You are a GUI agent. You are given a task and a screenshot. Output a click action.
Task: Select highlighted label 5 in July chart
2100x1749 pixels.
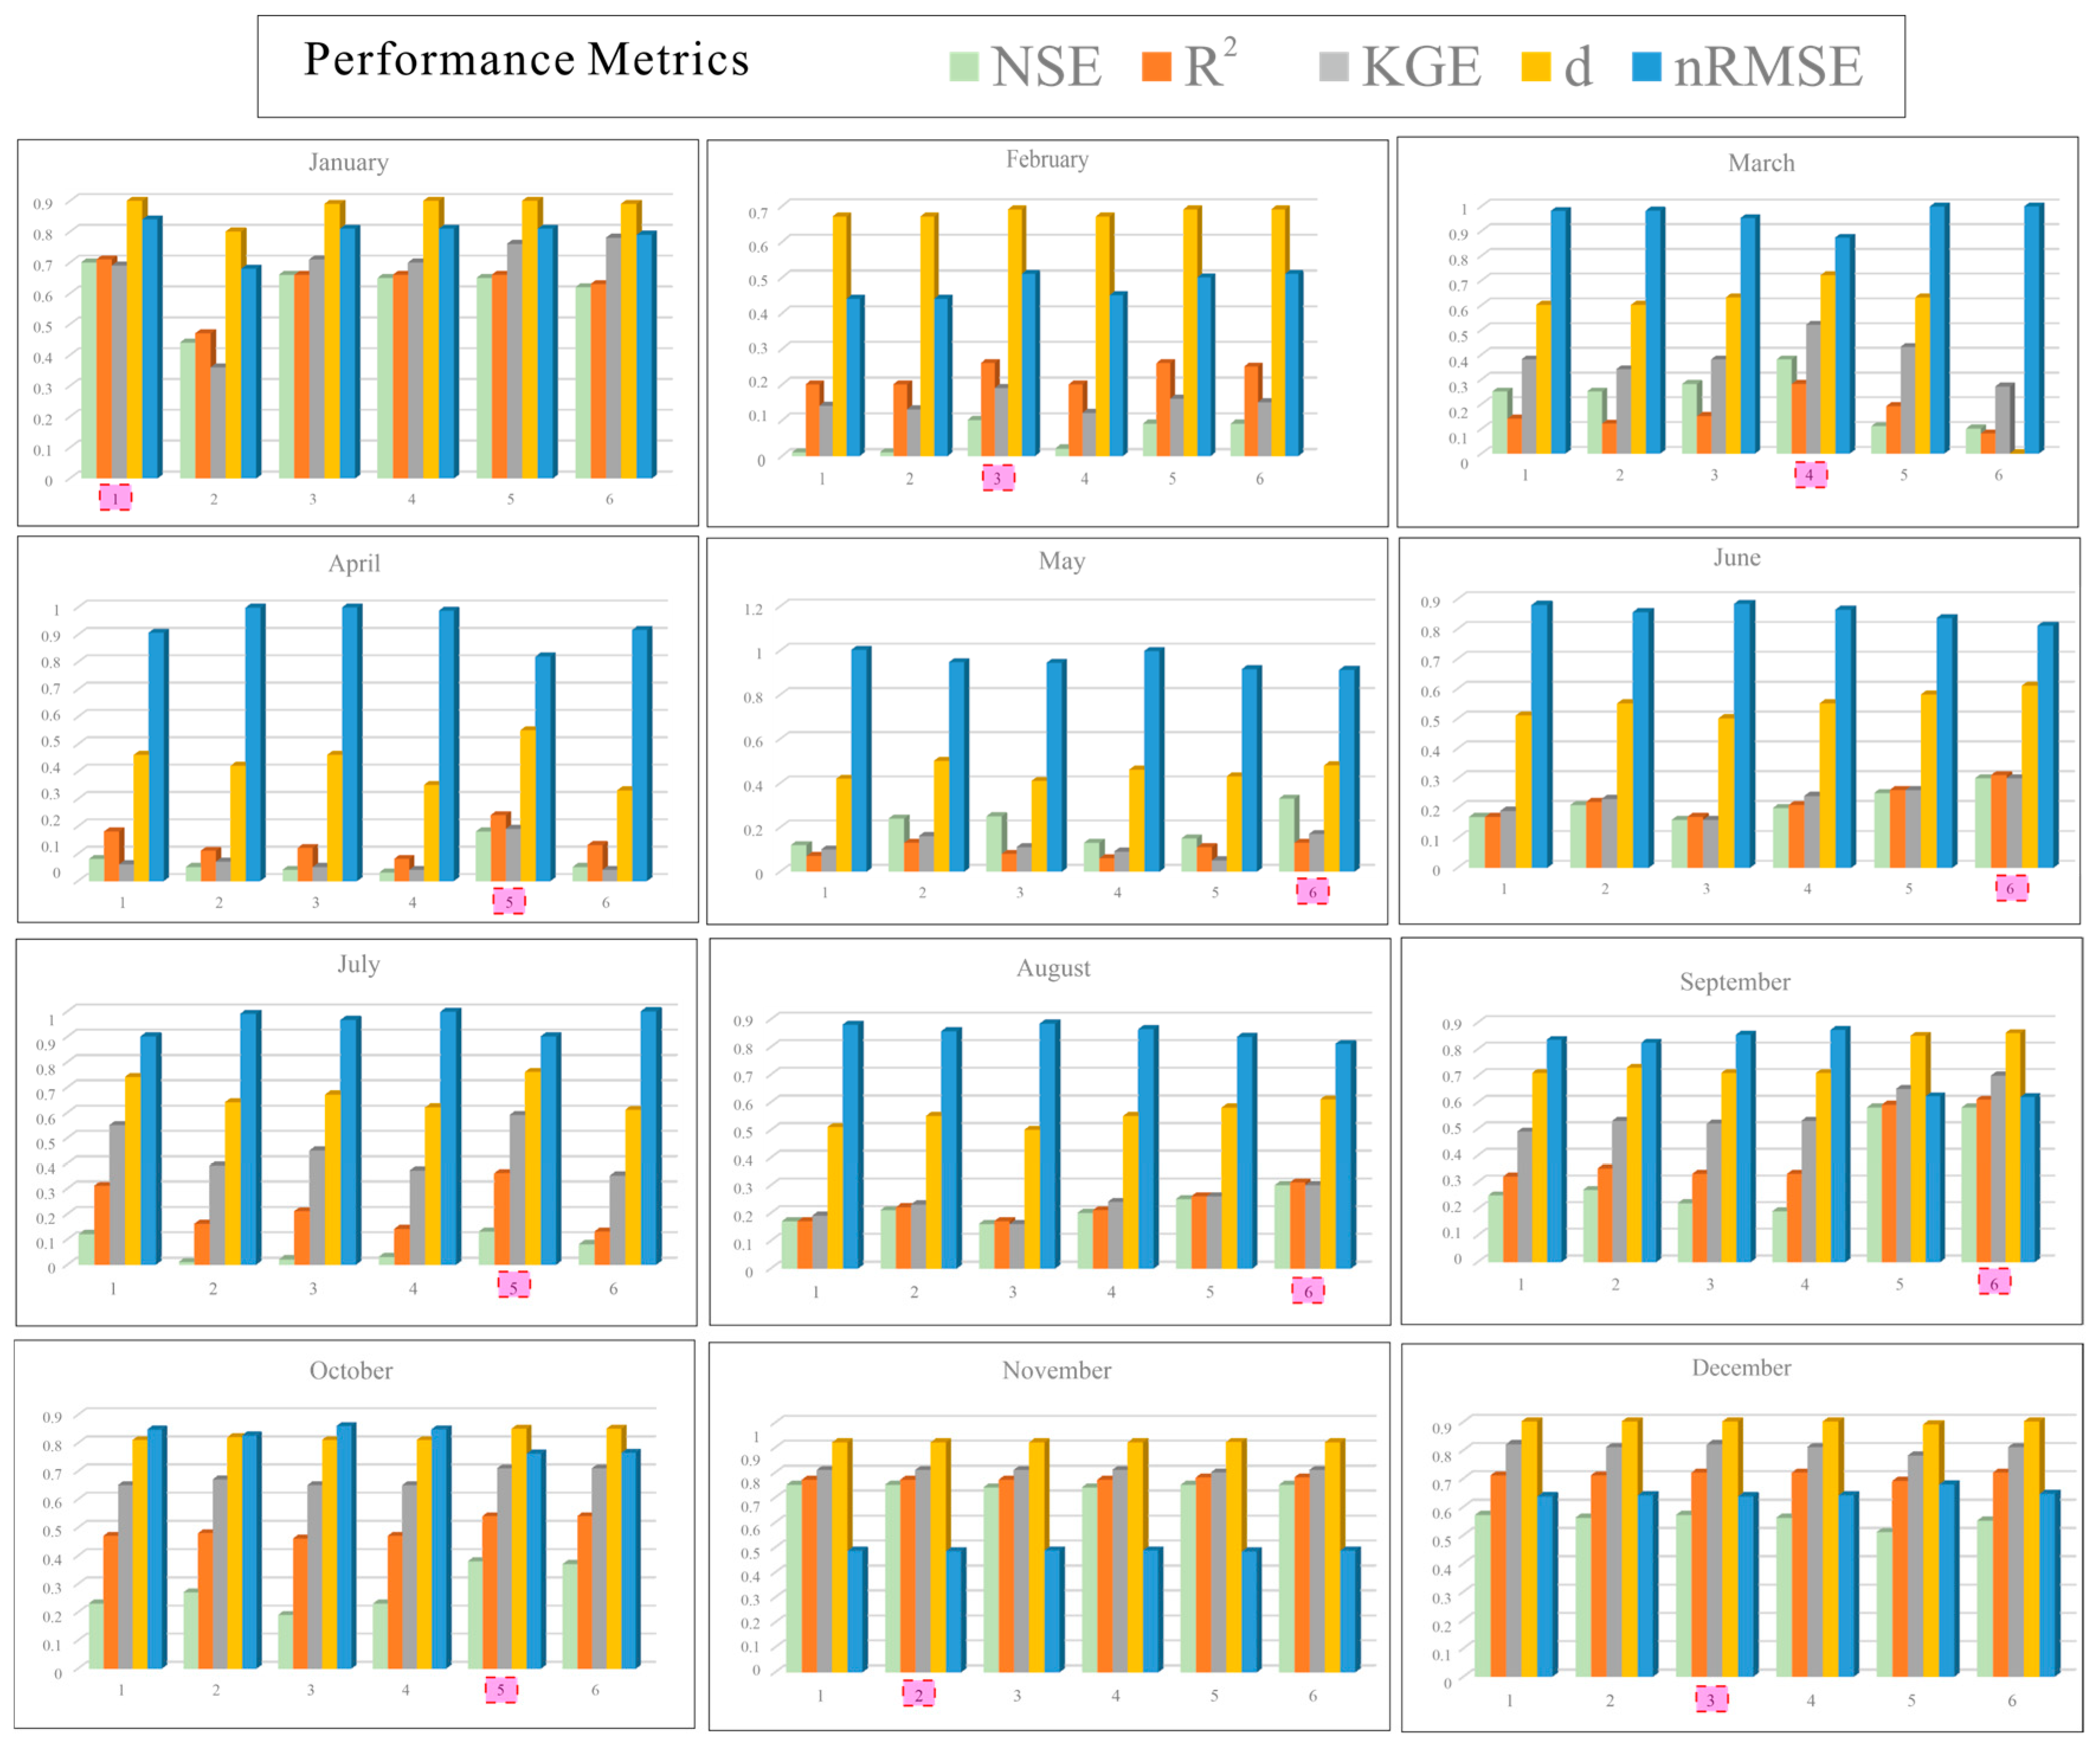[x=514, y=1285]
